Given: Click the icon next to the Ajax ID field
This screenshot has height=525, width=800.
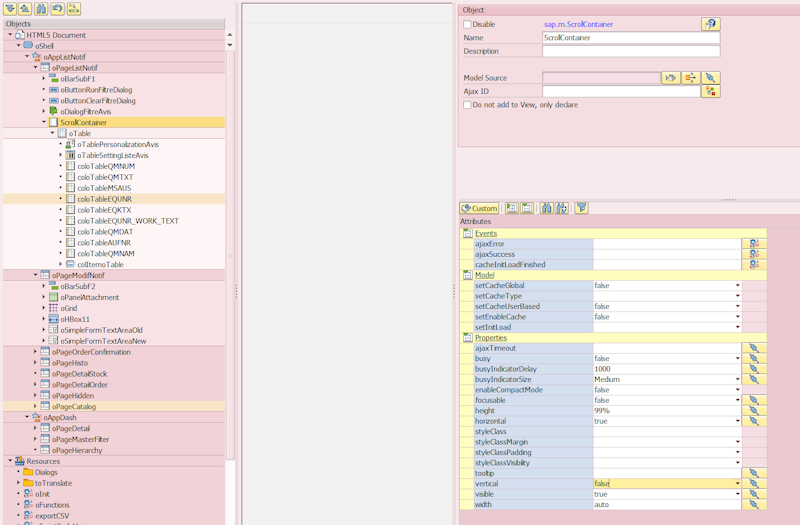Looking at the screenshot, I should click(710, 91).
